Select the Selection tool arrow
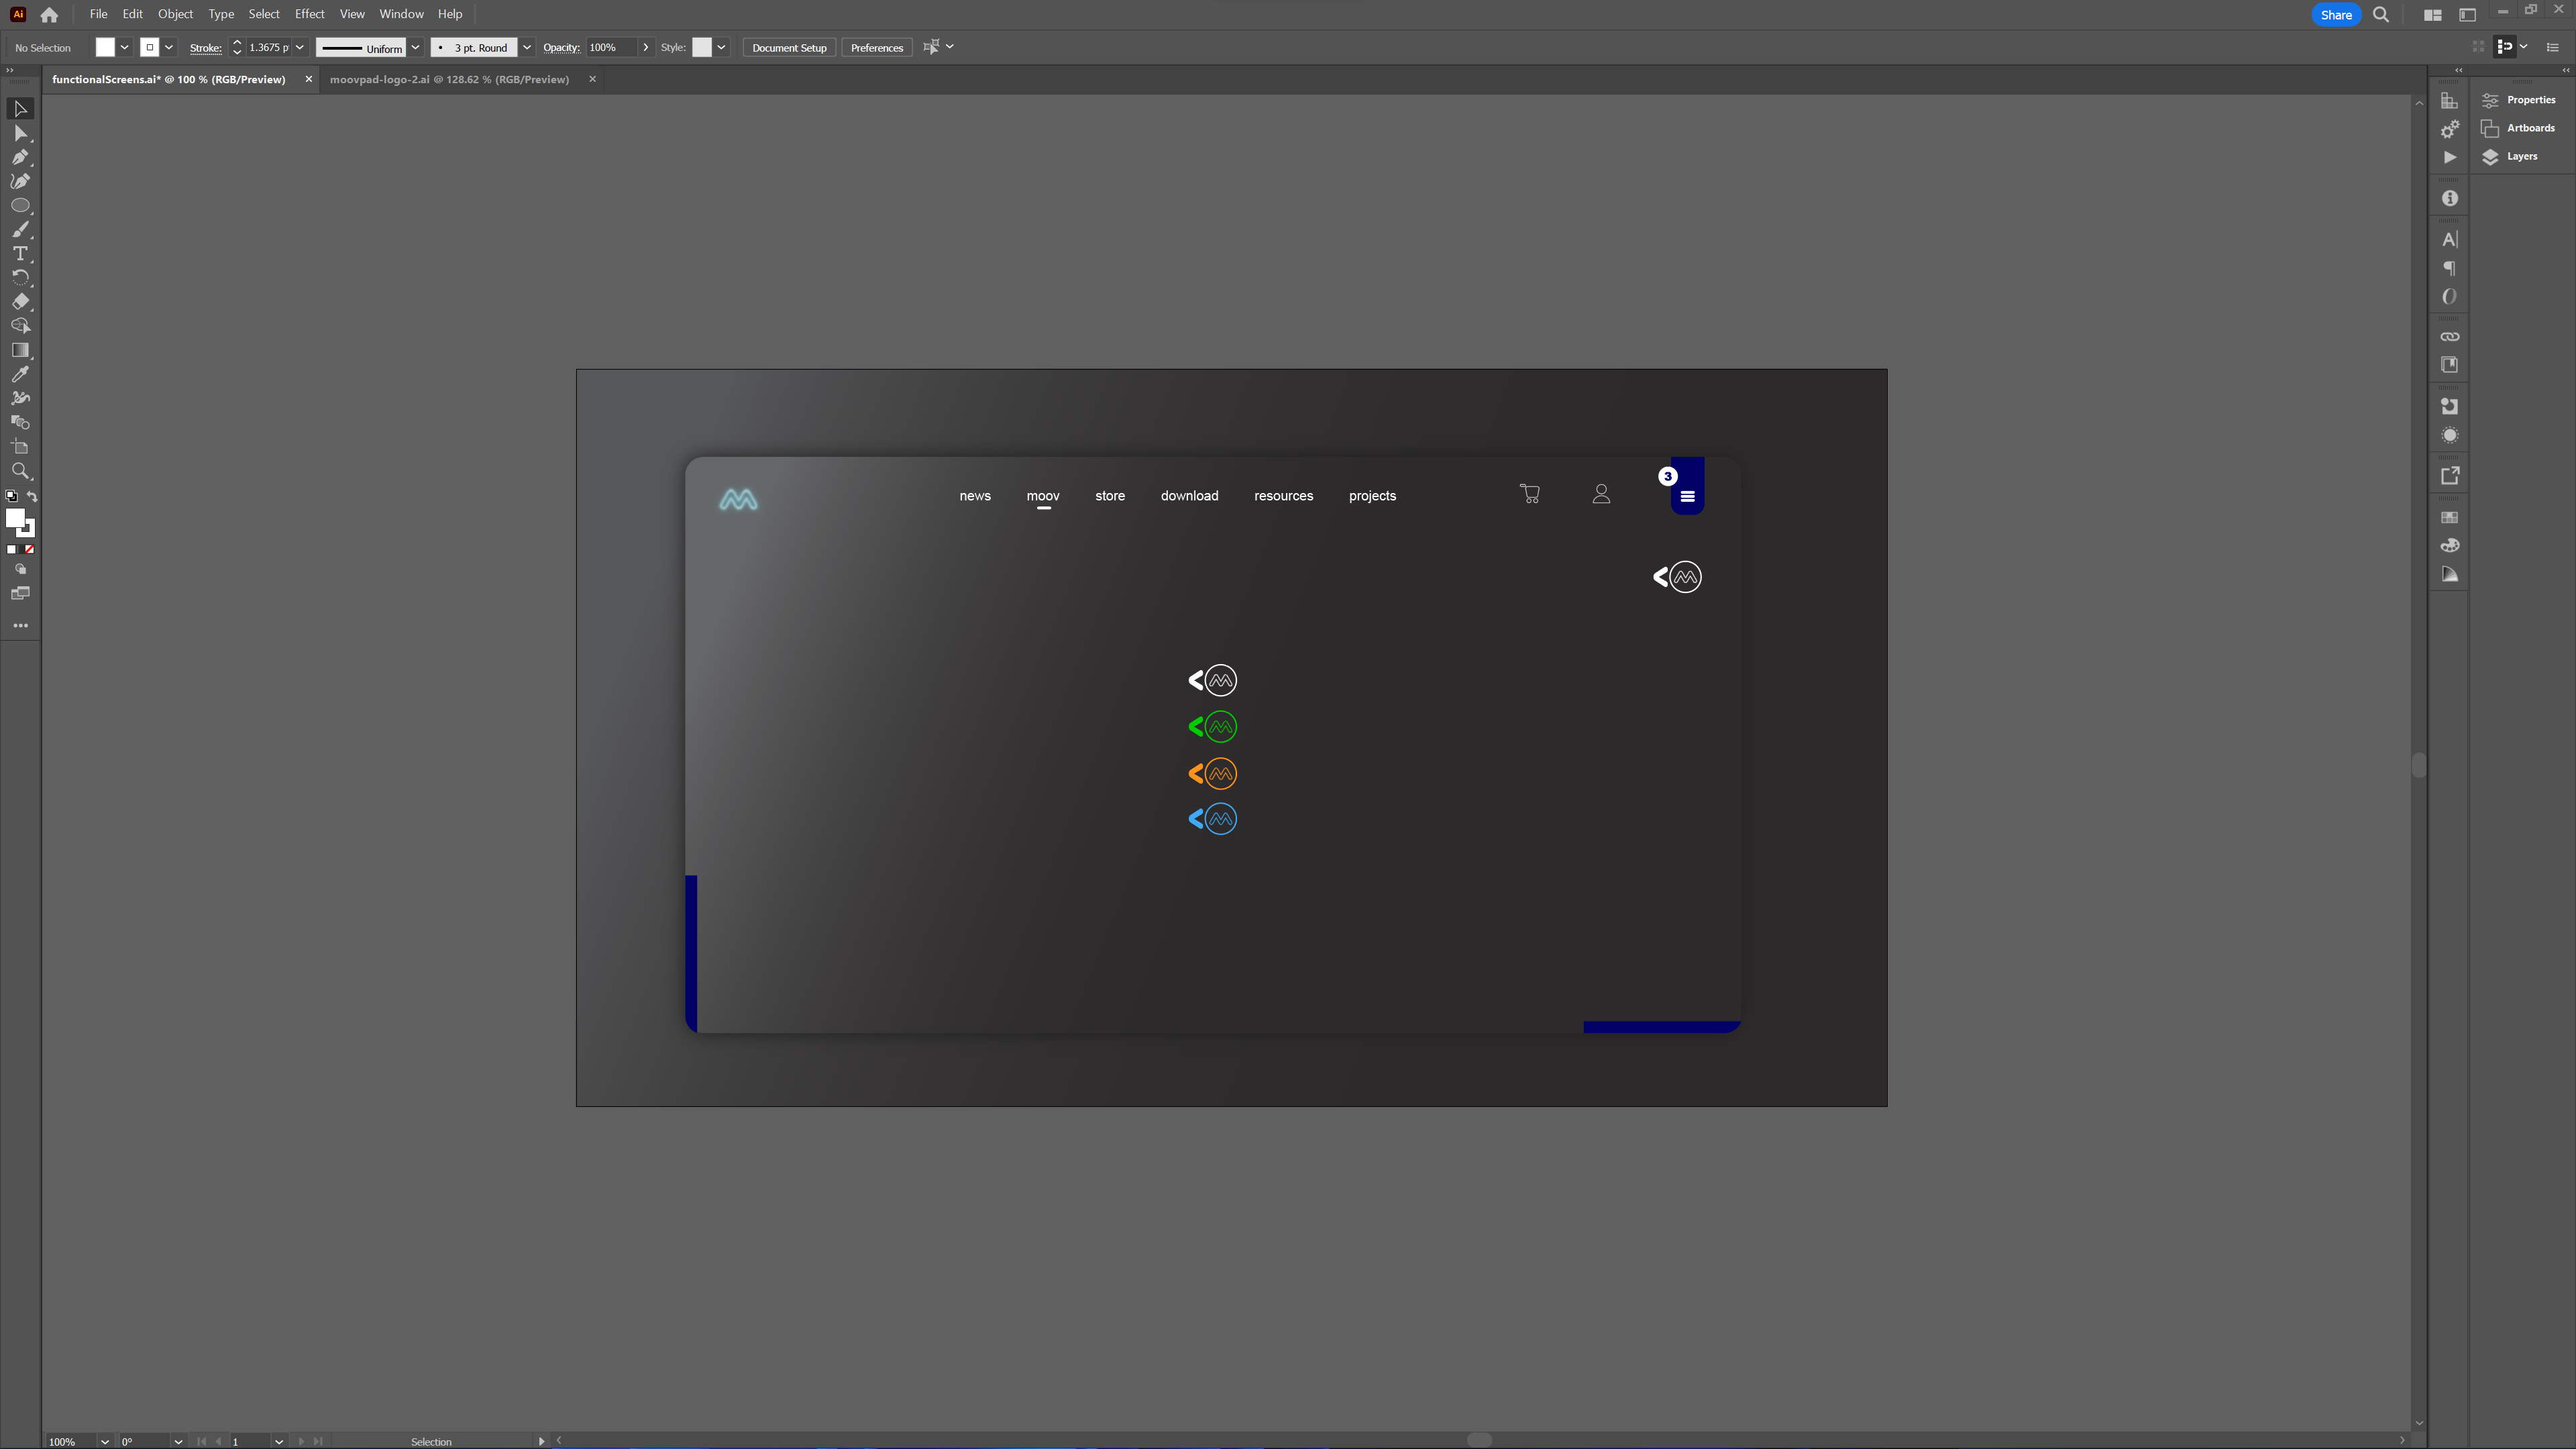 coord(20,108)
